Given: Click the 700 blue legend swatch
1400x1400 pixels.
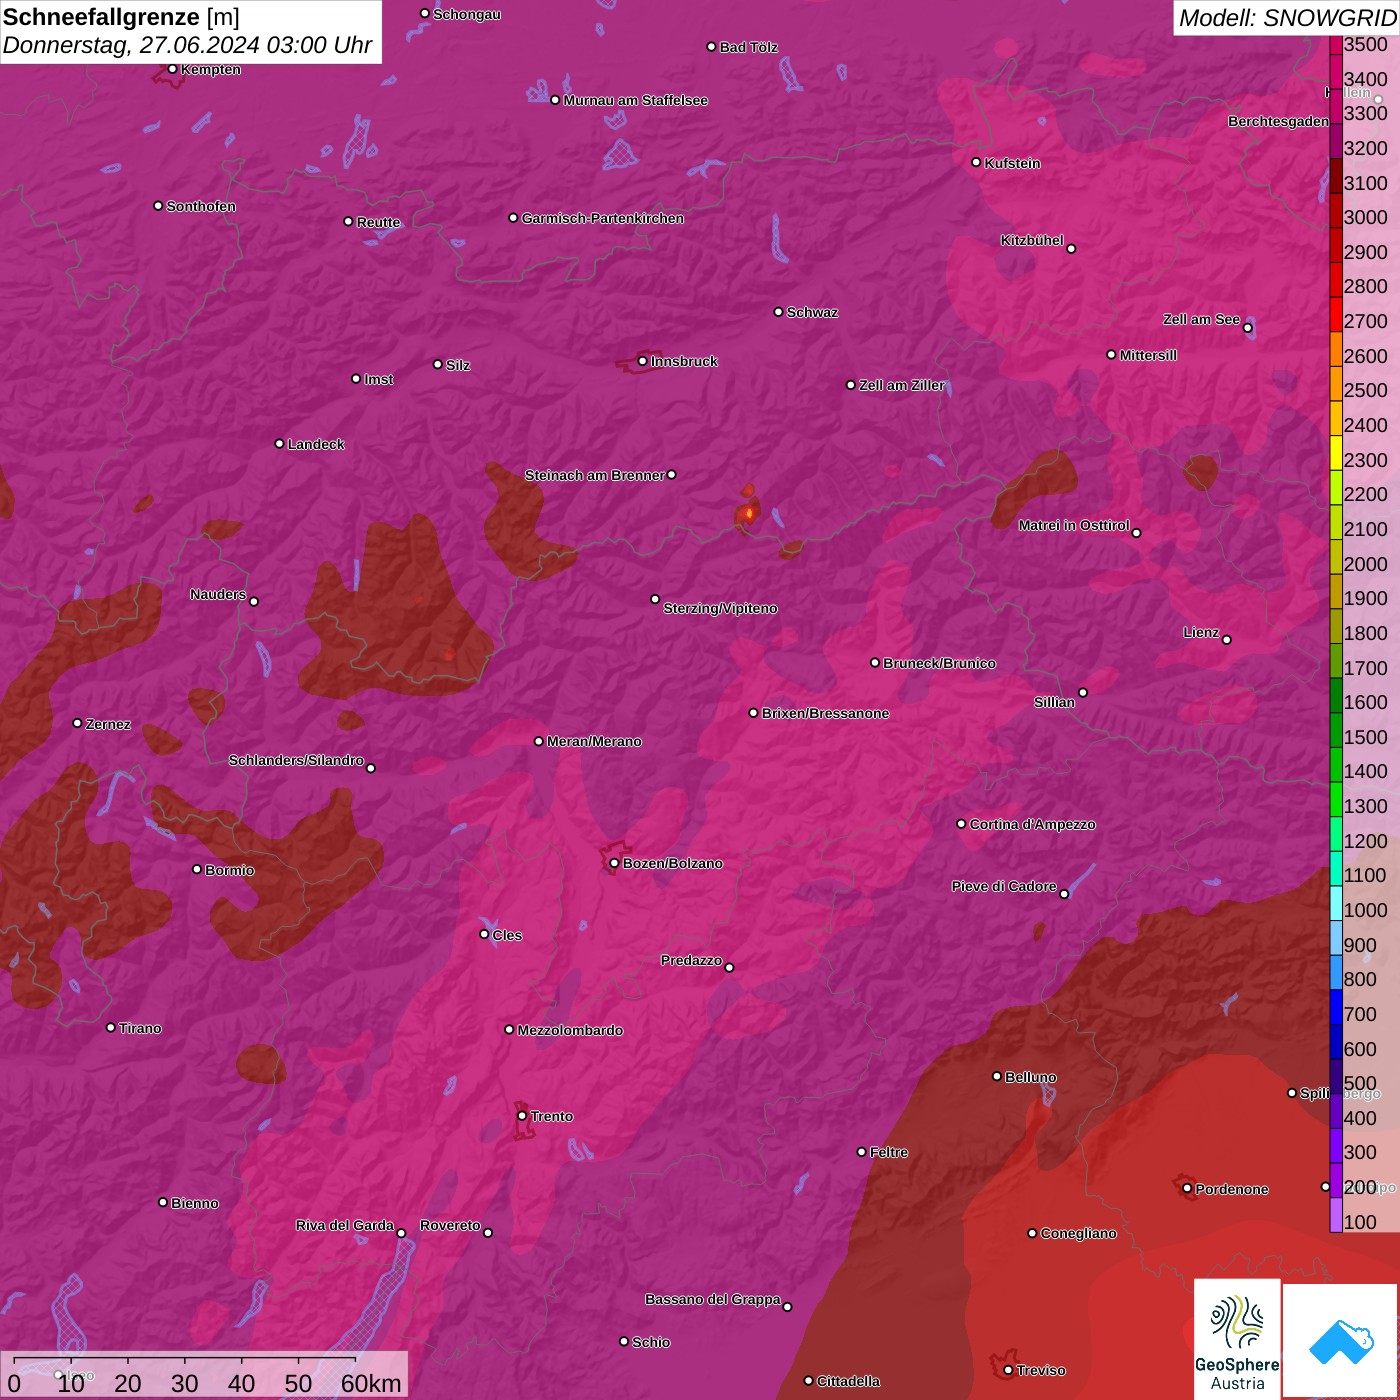Looking at the screenshot, I should click(x=1336, y=1007).
